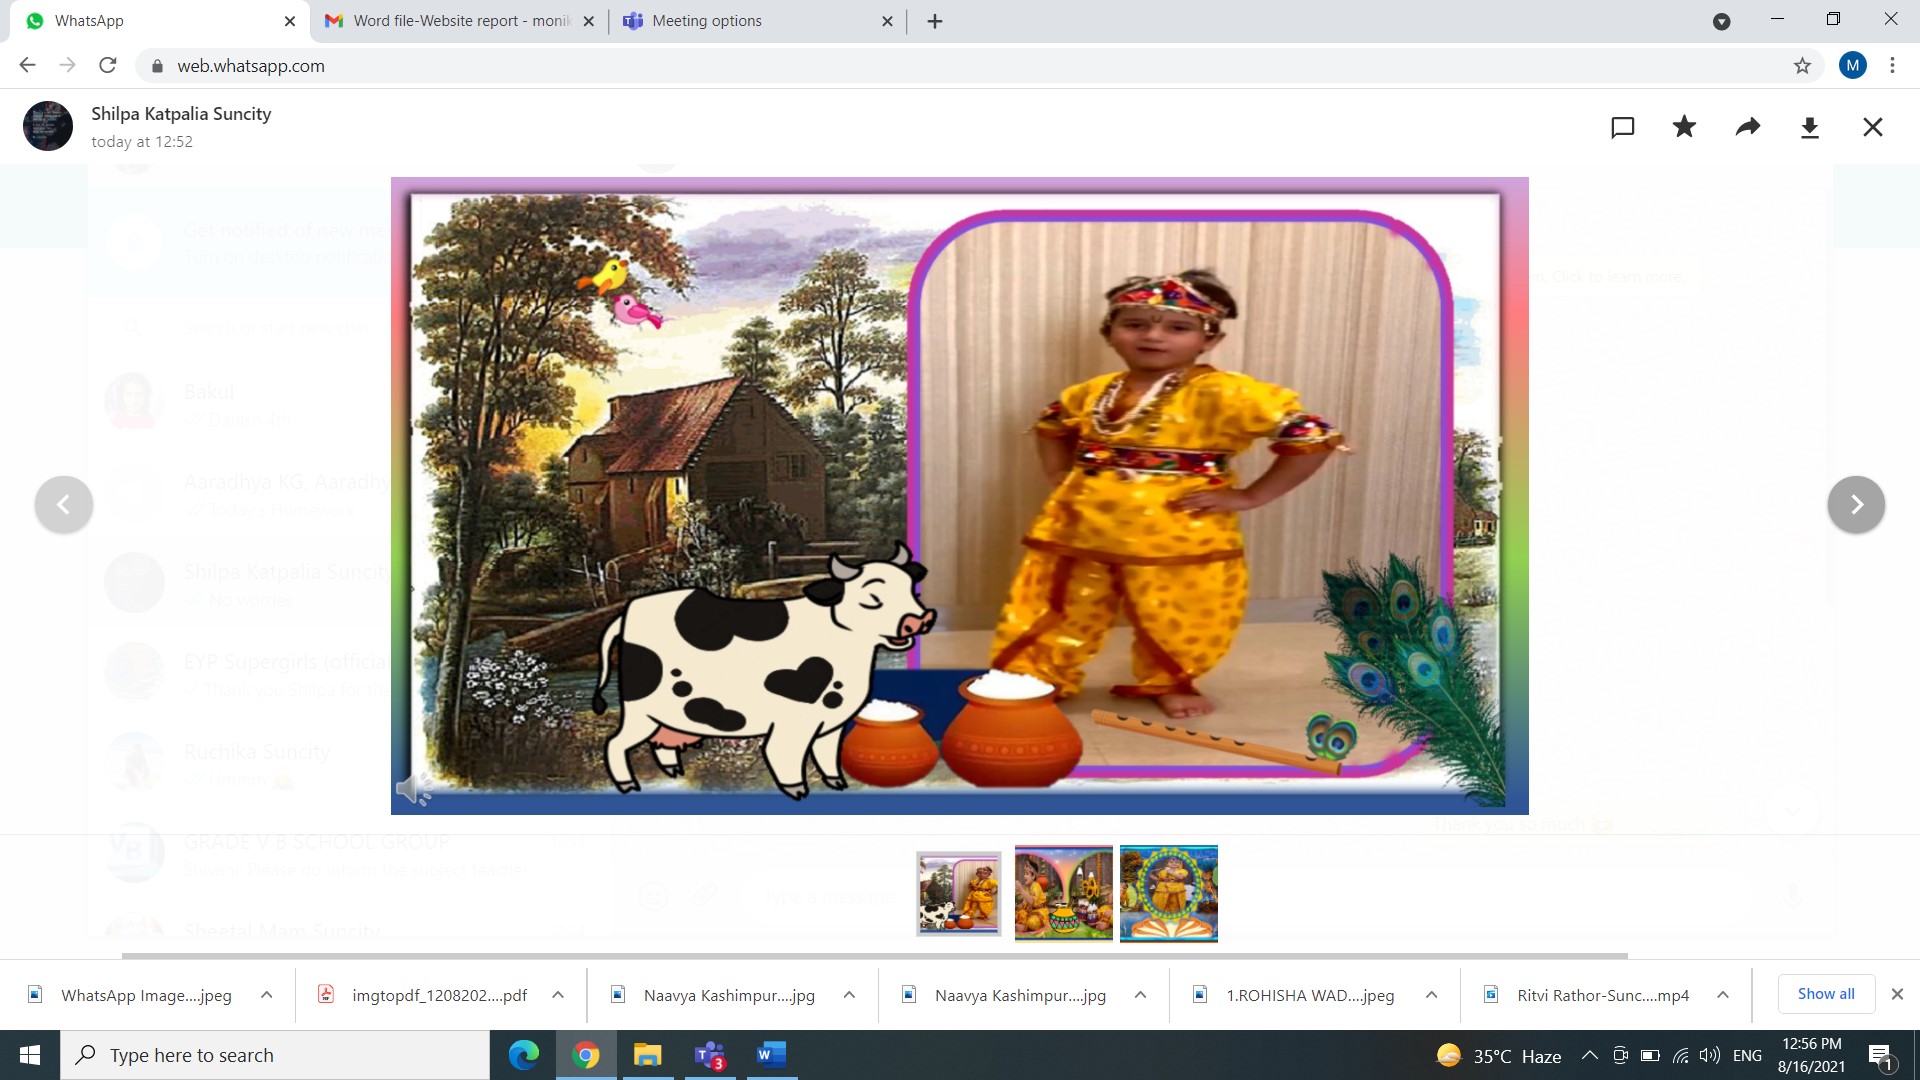Open the 35°C Haze weather widget
The image size is (1920, 1080).
1498,1056
